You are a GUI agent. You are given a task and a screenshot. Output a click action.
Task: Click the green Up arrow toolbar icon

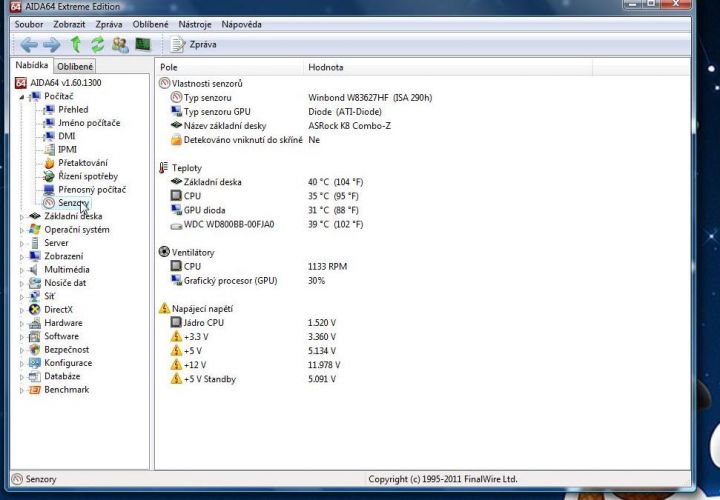(x=76, y=45)
